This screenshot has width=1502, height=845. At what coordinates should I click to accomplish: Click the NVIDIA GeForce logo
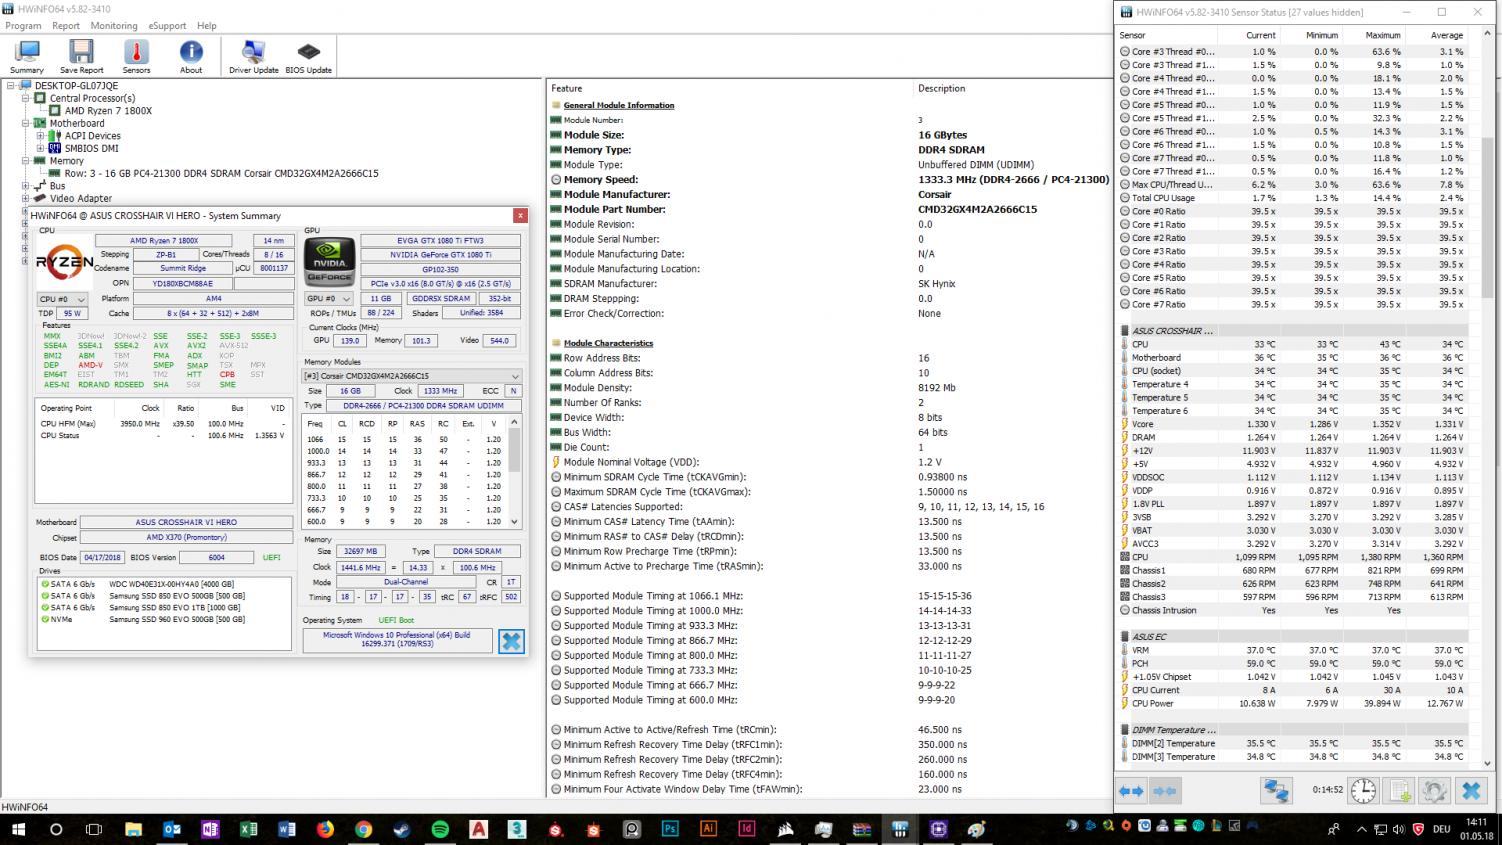tap(329, 261)
